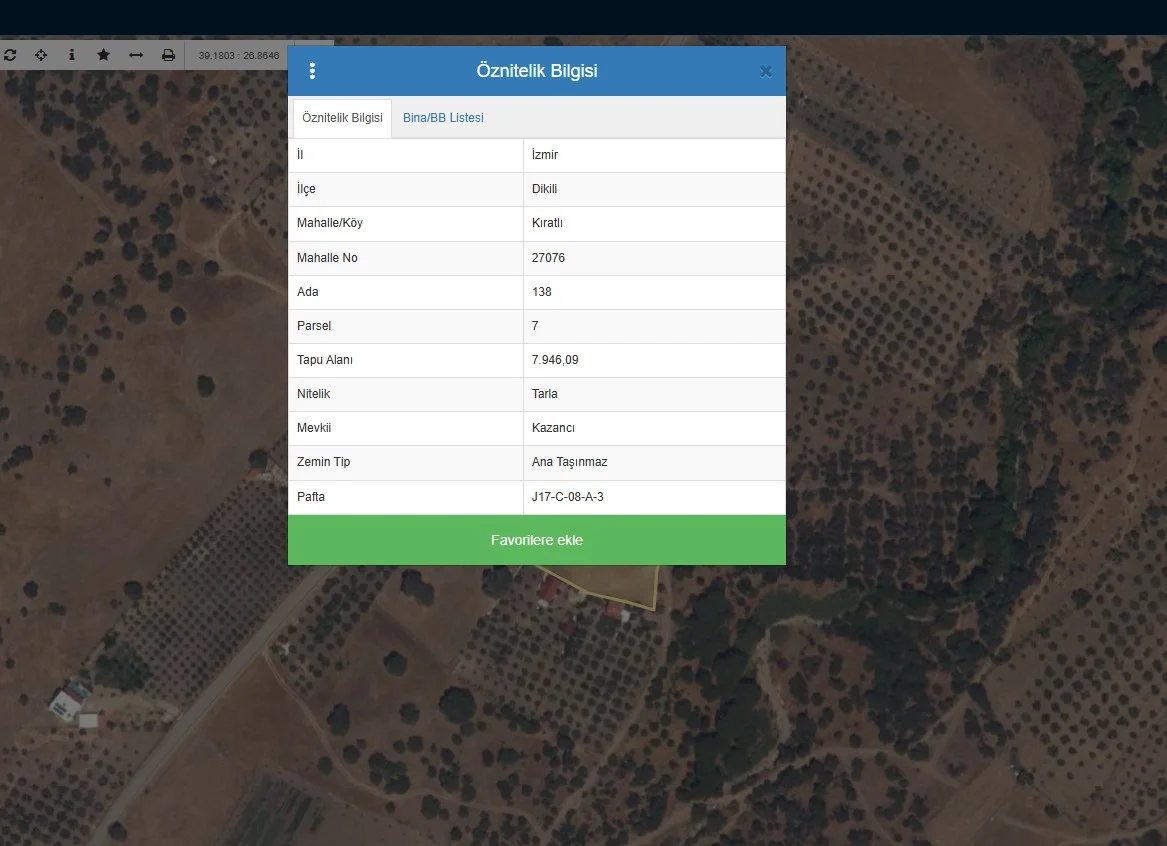Switch to the Bina/BB Listesi tab
The image size is (1167, 846).
443,118
